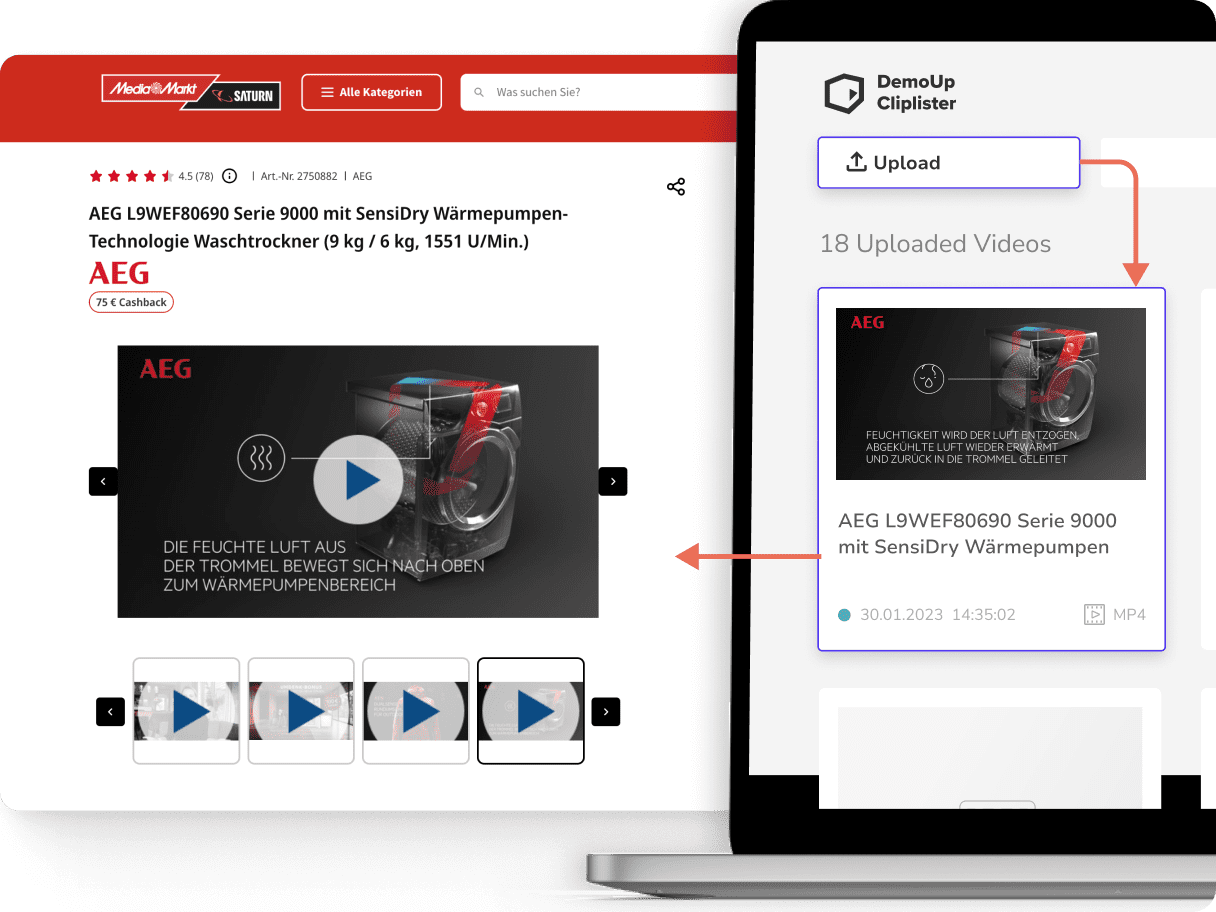
Task: Select the second video thumbnail
Action: click(301, 711)
